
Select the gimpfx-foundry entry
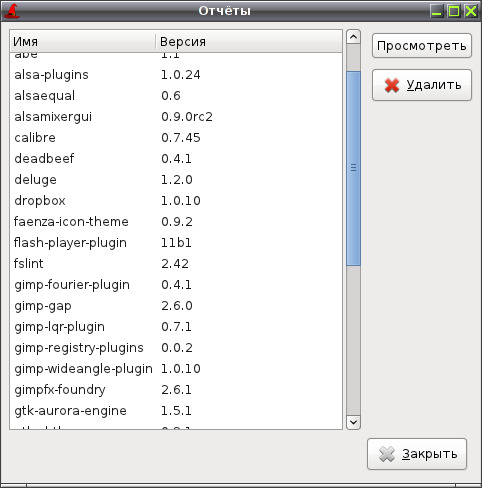tap(176, 390)
